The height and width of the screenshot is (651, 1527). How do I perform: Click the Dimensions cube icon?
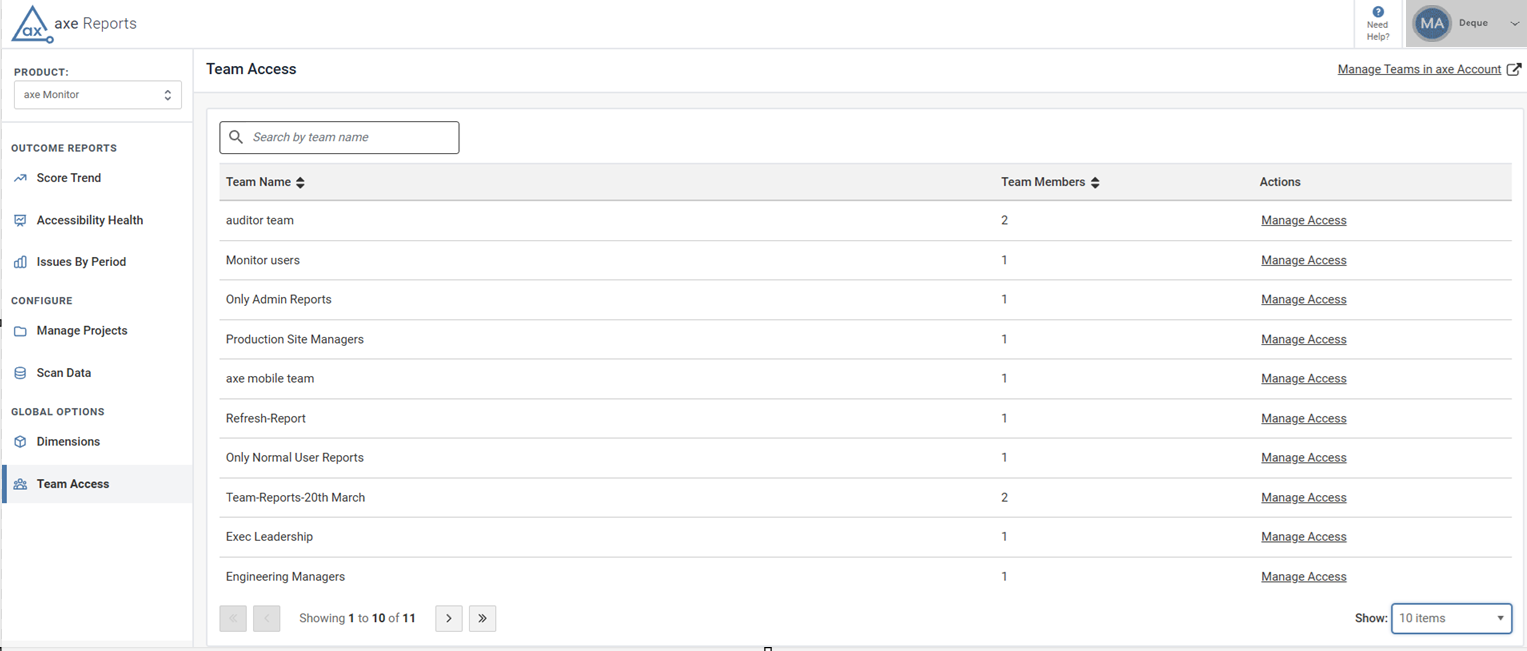click(x=20, y=442)
